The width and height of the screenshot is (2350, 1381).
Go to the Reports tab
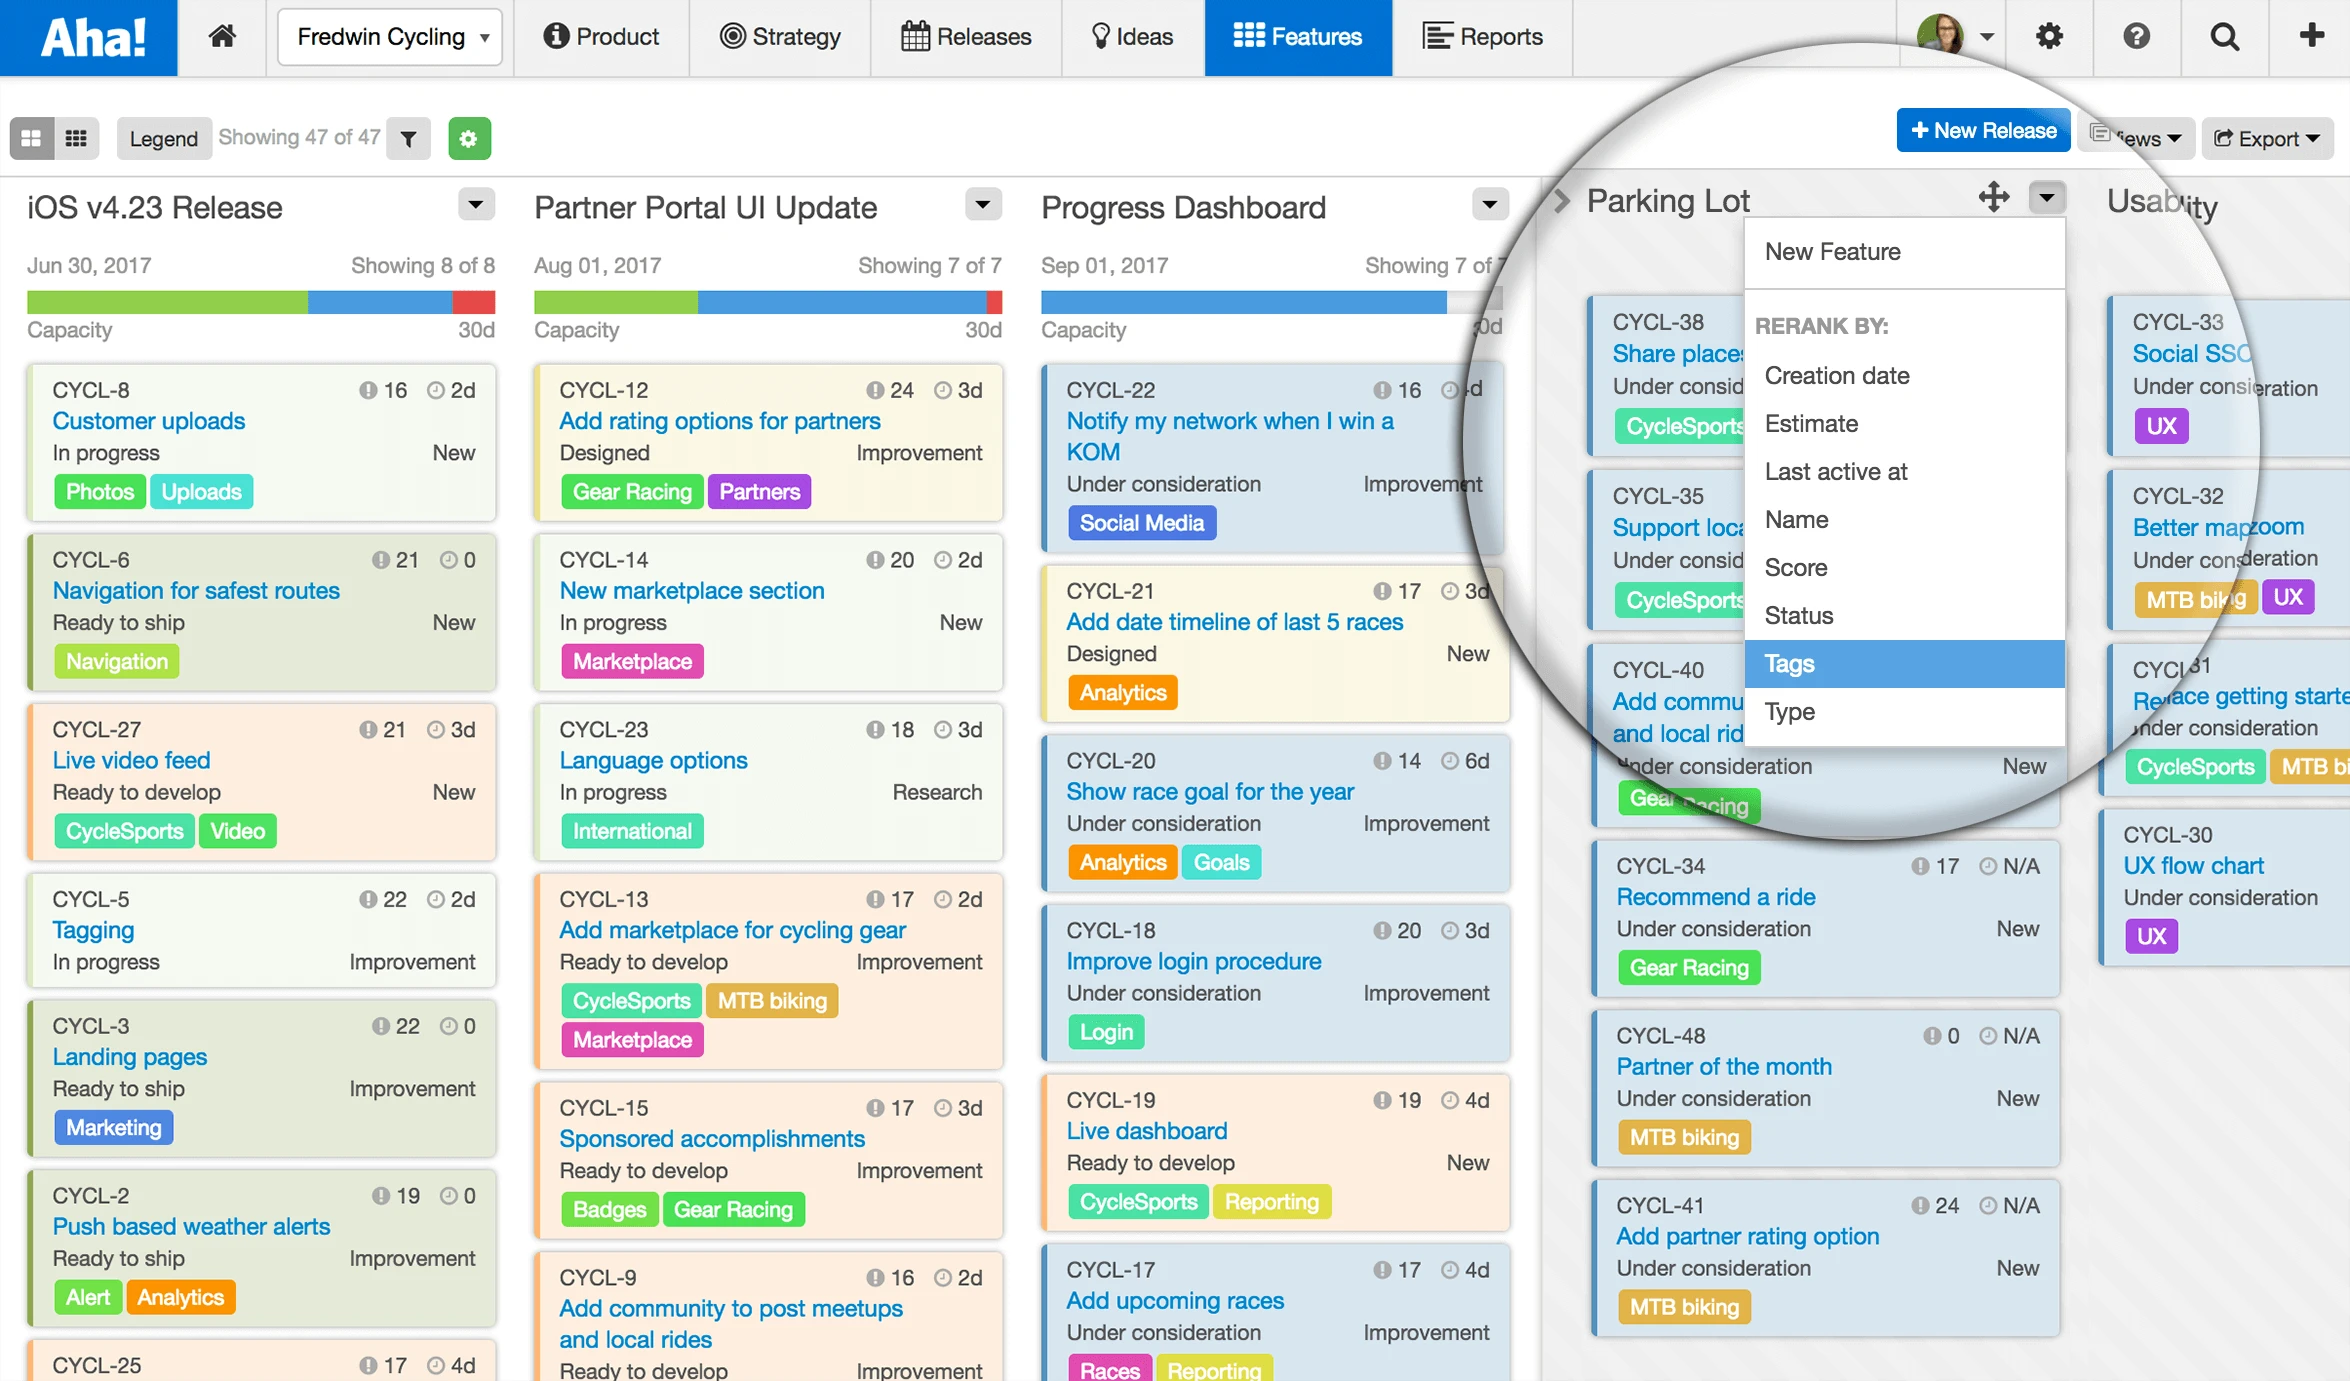(1482, 37)
